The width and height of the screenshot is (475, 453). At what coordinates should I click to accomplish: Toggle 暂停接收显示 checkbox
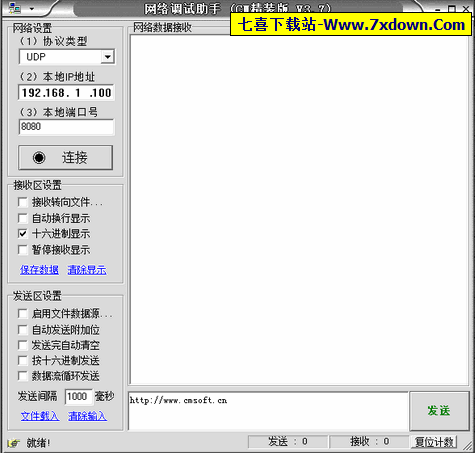pos(23,250)
